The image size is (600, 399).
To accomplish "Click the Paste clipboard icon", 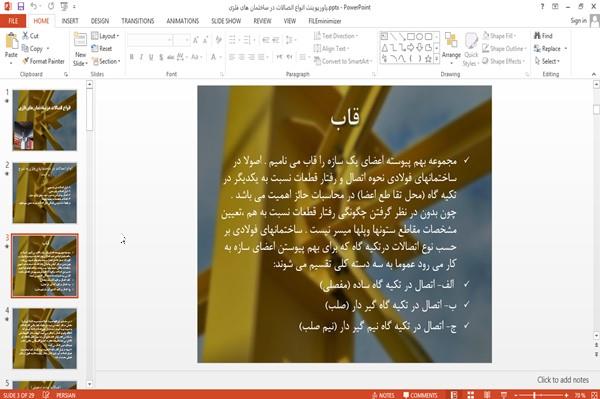I will coord(11,41).
